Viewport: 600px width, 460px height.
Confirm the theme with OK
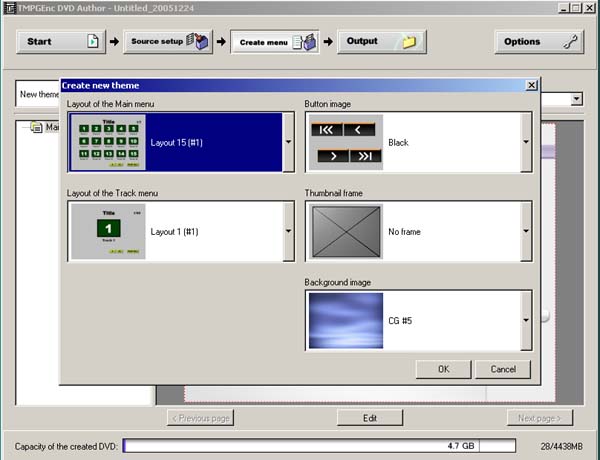pos(443,369)
